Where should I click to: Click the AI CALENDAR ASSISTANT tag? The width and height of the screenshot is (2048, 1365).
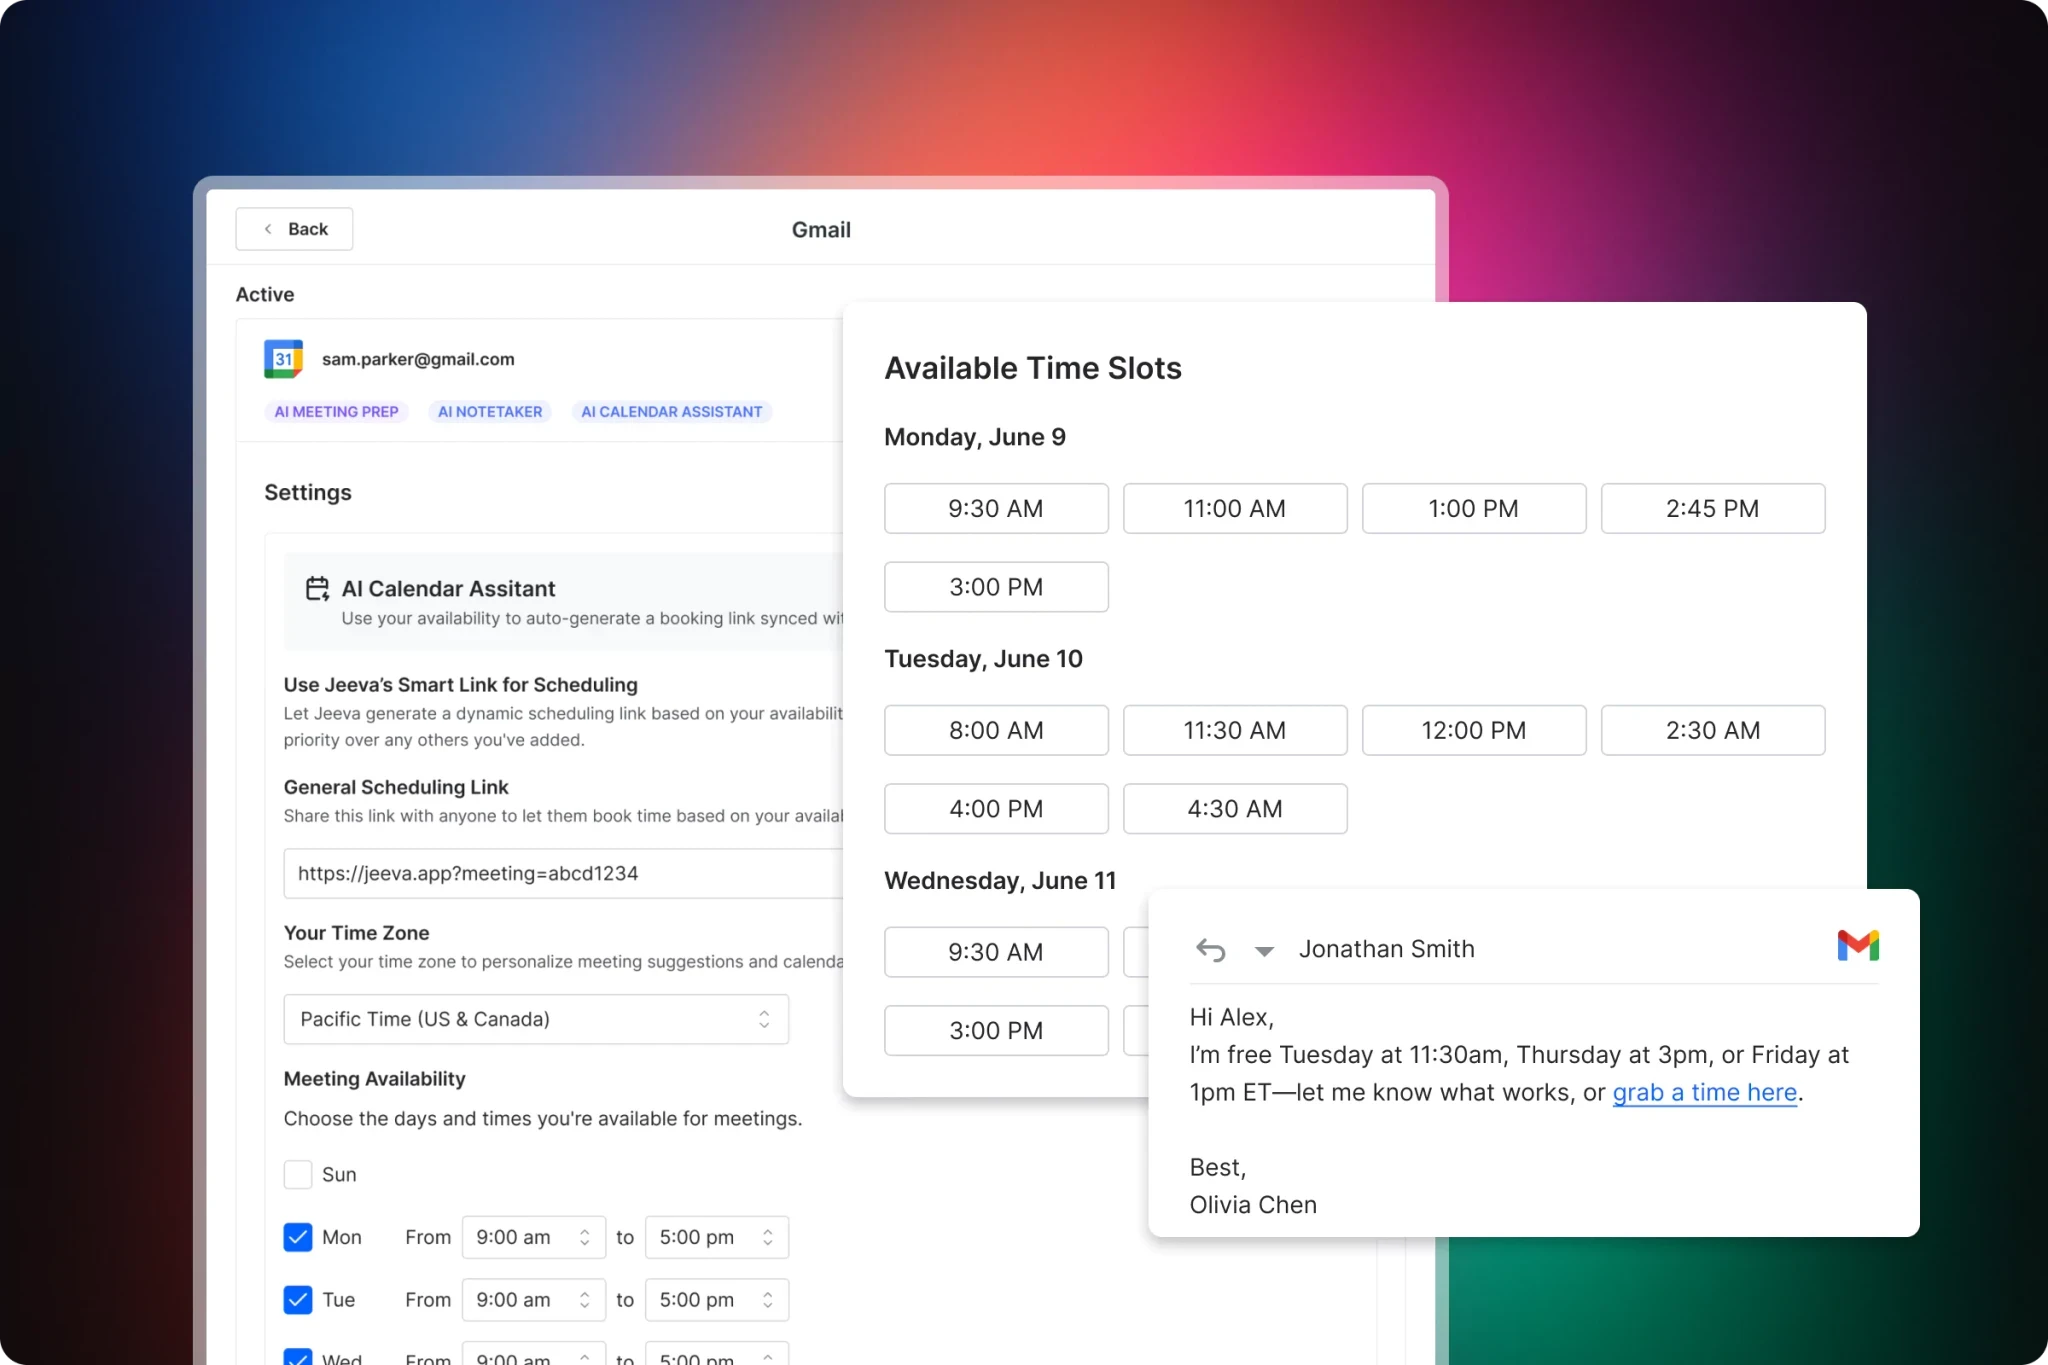click(671, 412)
